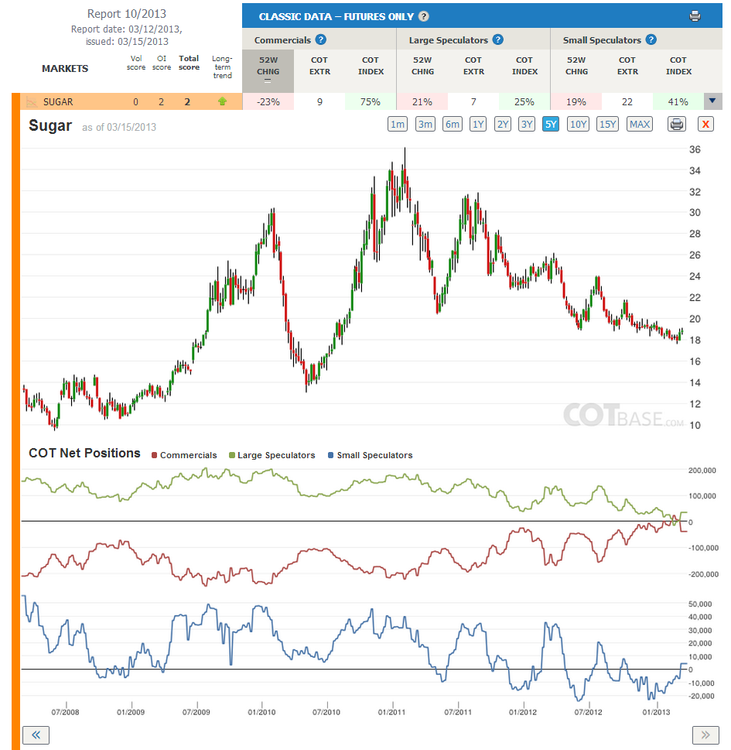The image size is (731, 750).
Task: Click the MARKETS column header
Action: coord(65,68)
